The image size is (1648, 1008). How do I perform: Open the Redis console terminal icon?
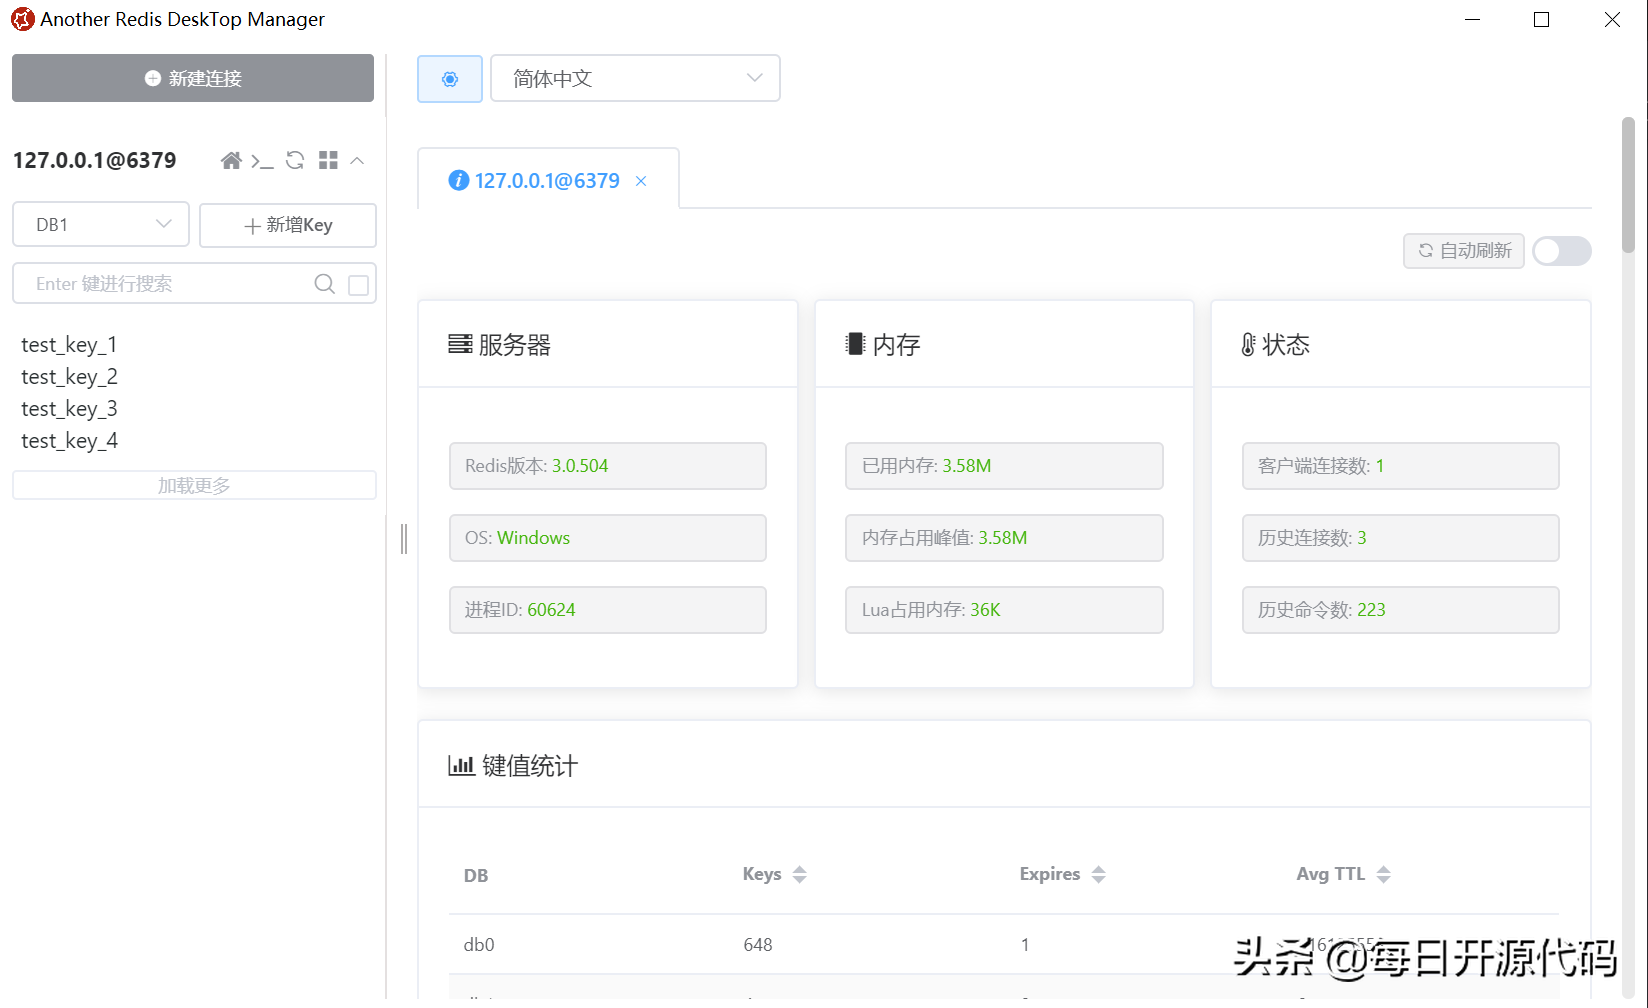[x=262, y=161]
